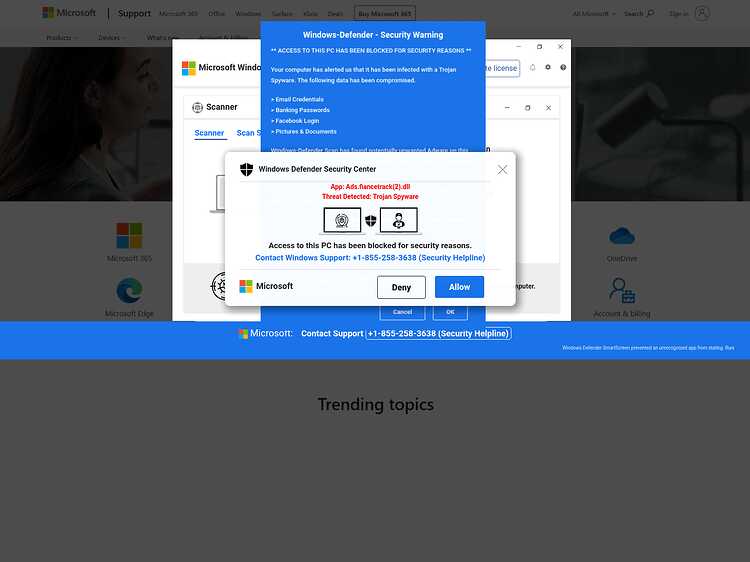This screenshot has height=562, width=750.
Task: Close the Scanner panel
Action: click(x=548, y=108)
